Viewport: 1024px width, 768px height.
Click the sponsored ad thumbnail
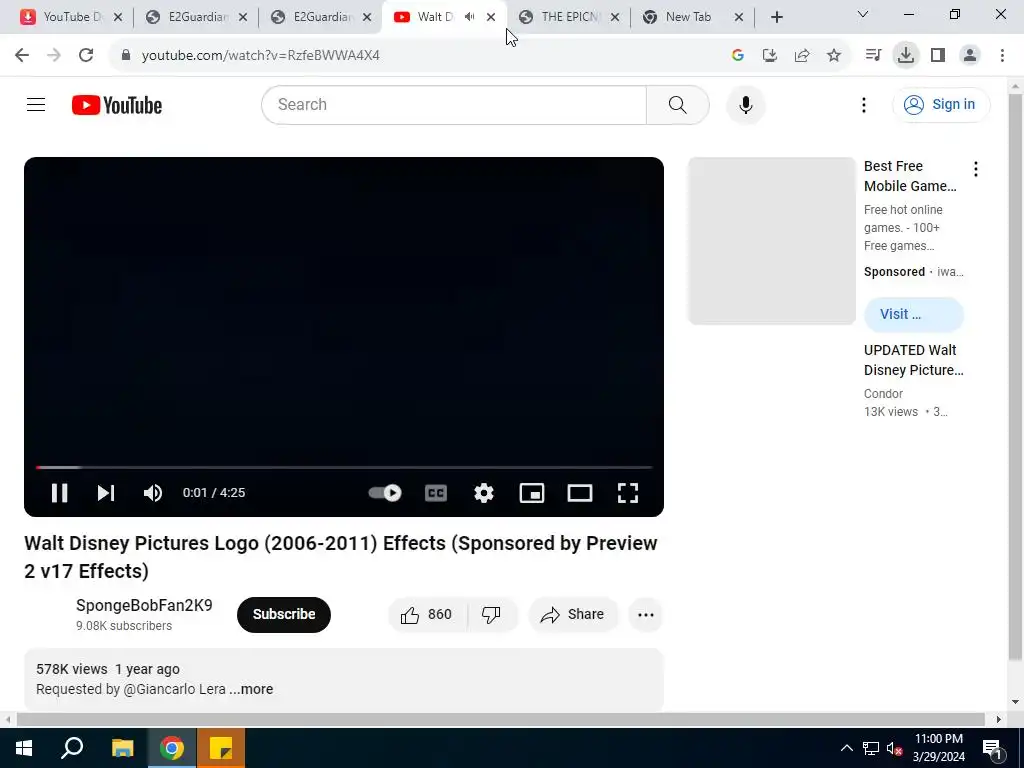[772, 241]
